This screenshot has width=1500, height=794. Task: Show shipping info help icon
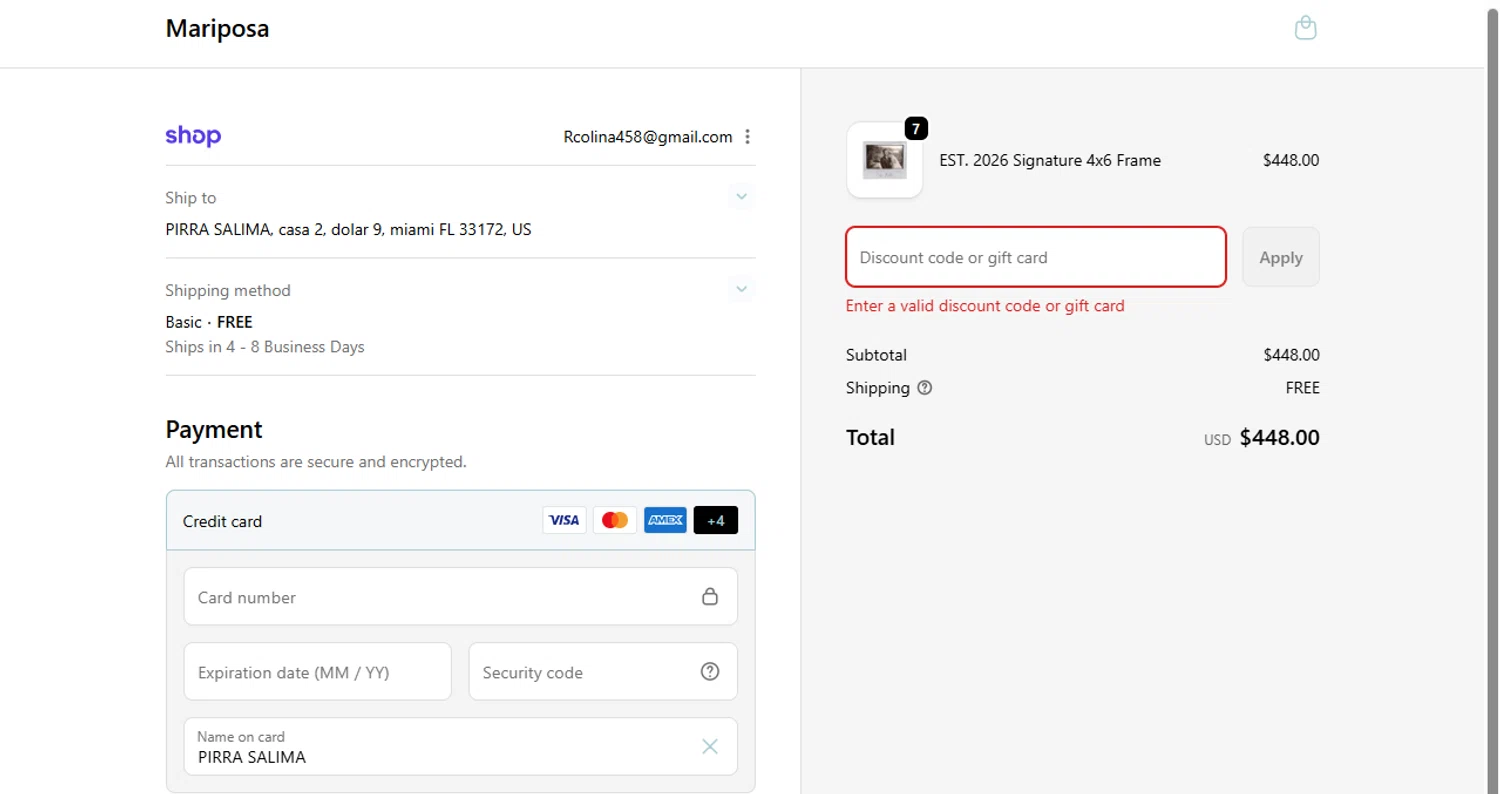click(925, 388)
